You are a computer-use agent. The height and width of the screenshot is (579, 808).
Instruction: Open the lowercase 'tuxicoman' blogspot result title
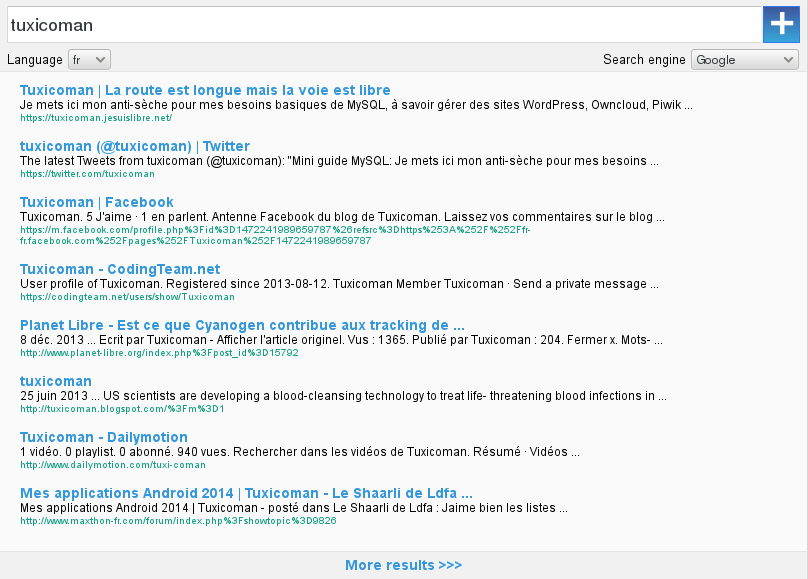pyautogui.click(x=56, y=382)
